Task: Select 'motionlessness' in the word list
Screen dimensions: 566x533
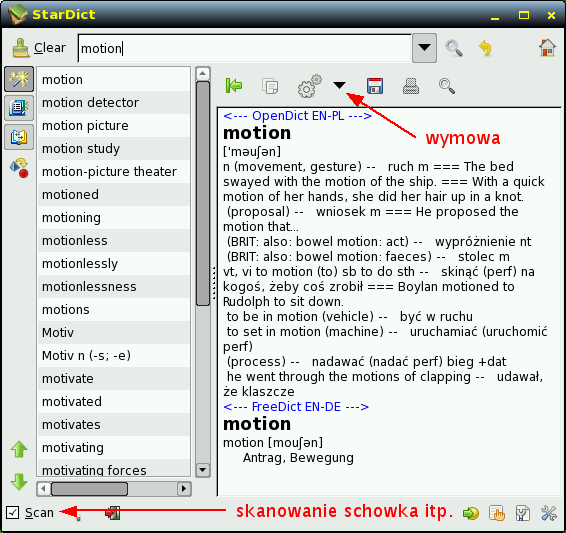Action: pyautogui.click(x=114, y=287)
